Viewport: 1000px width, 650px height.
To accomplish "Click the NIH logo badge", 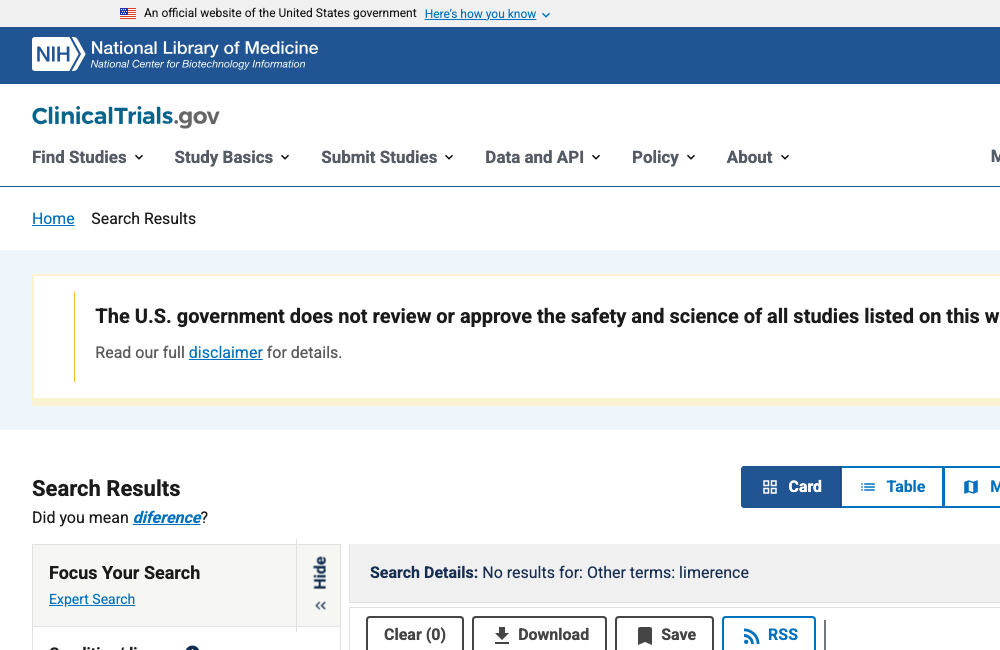I will 58,54.
